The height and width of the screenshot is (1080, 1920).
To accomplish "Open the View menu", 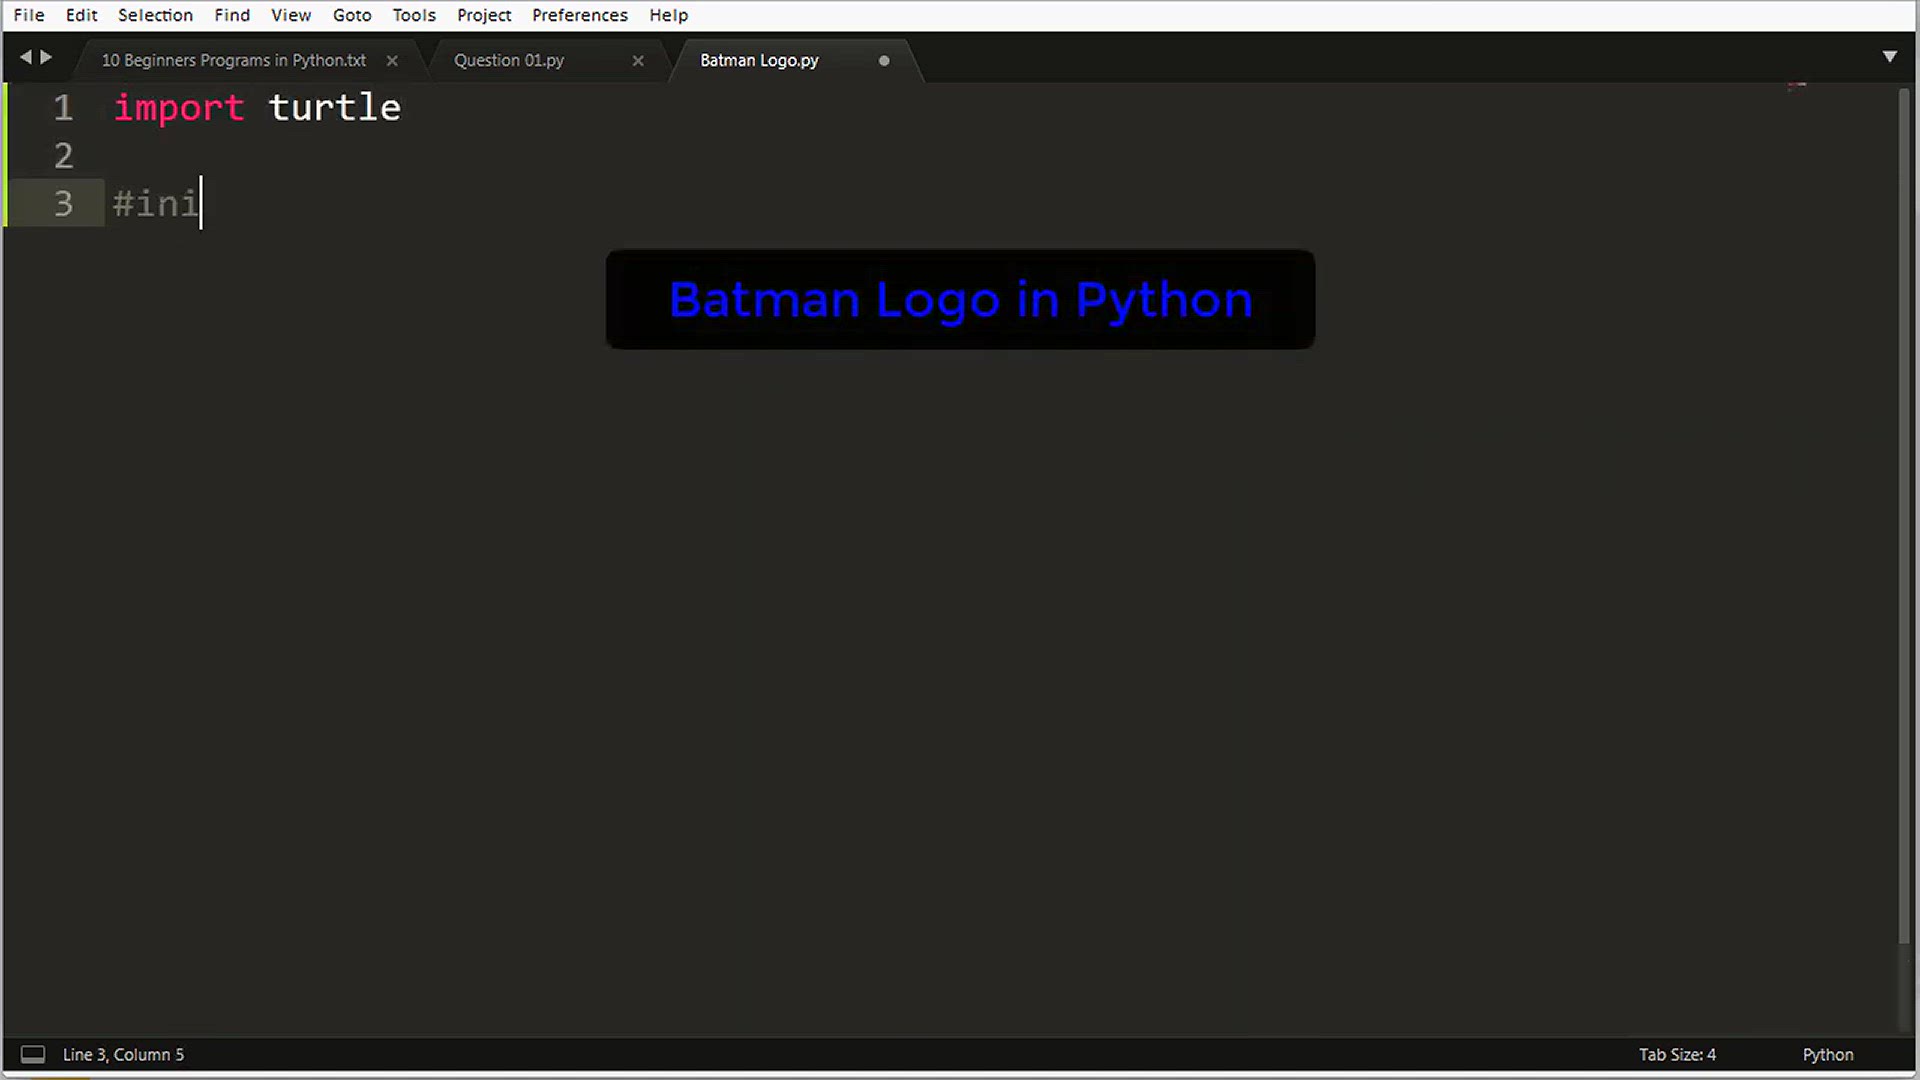I will (x=291, y=15).
